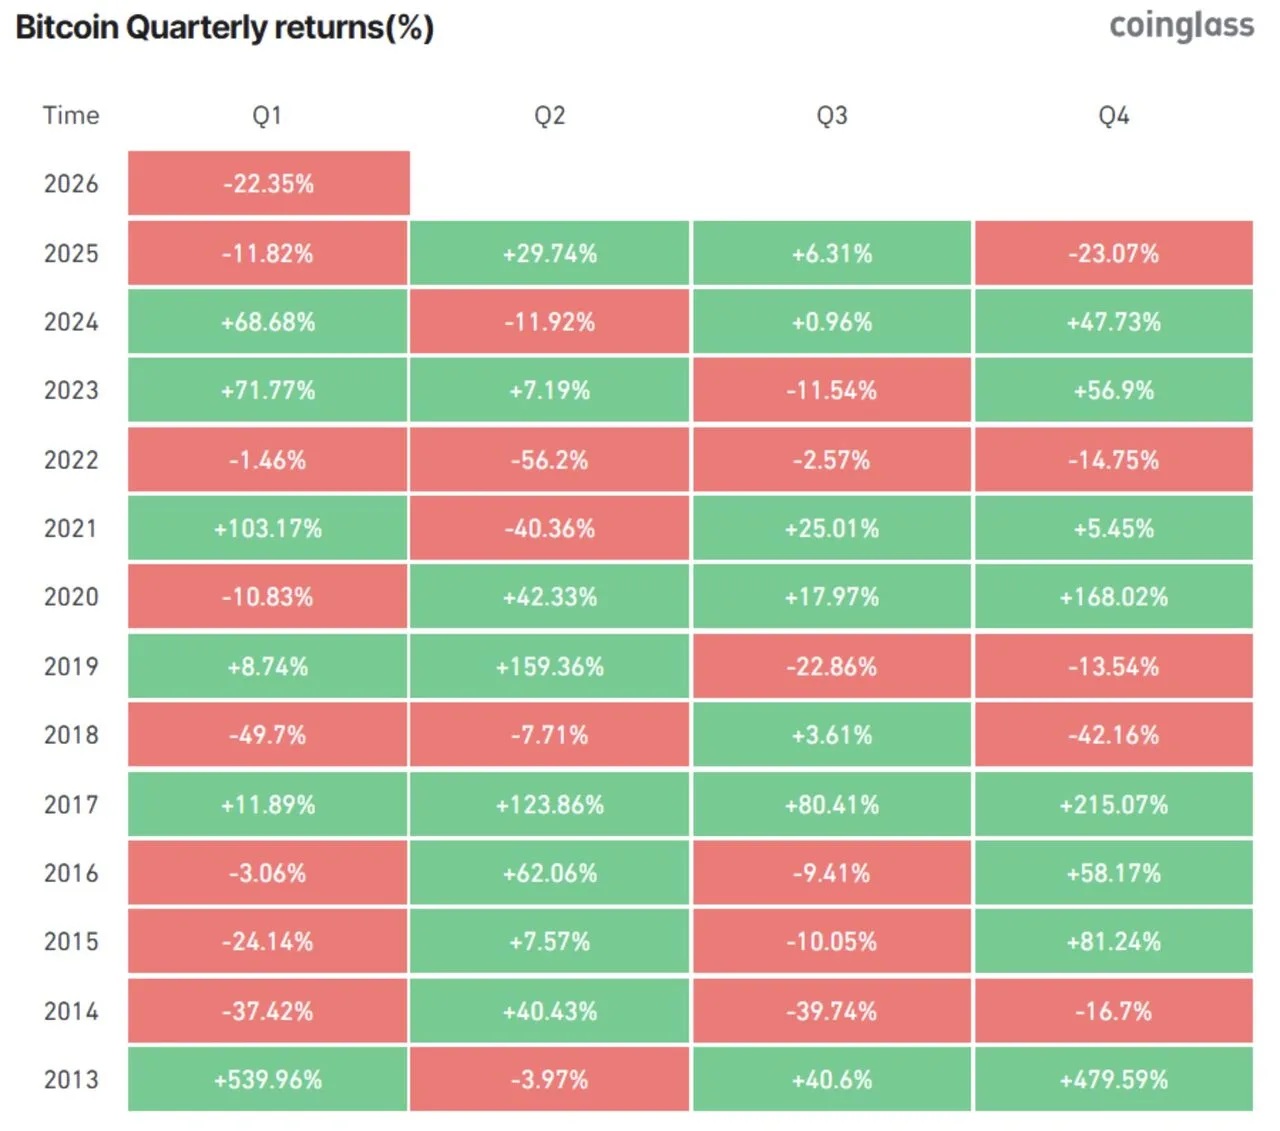Click the Time column header
The width and height of the screenshot is (1280, 1131).
[x=71, y=116]
